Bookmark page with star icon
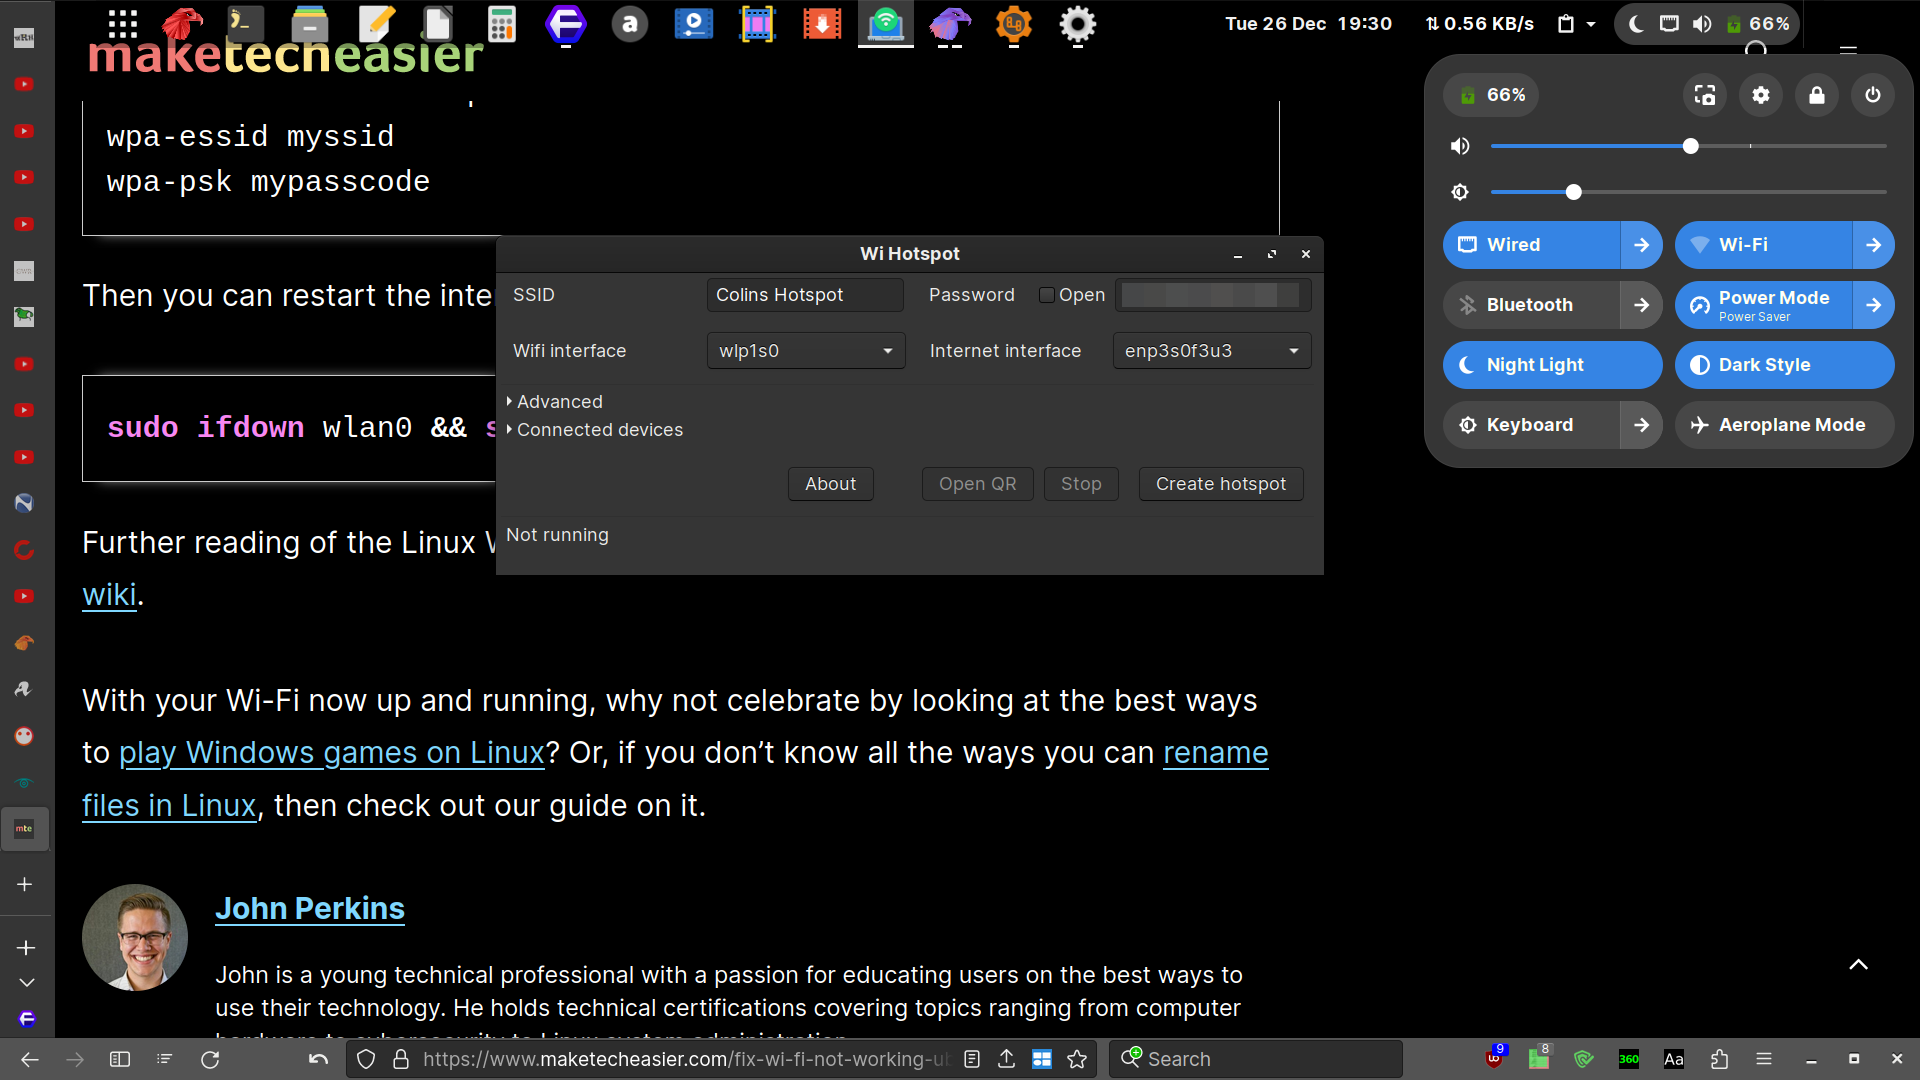This screenshot has width=1920, height=1080. [x=1077, y=1059]
